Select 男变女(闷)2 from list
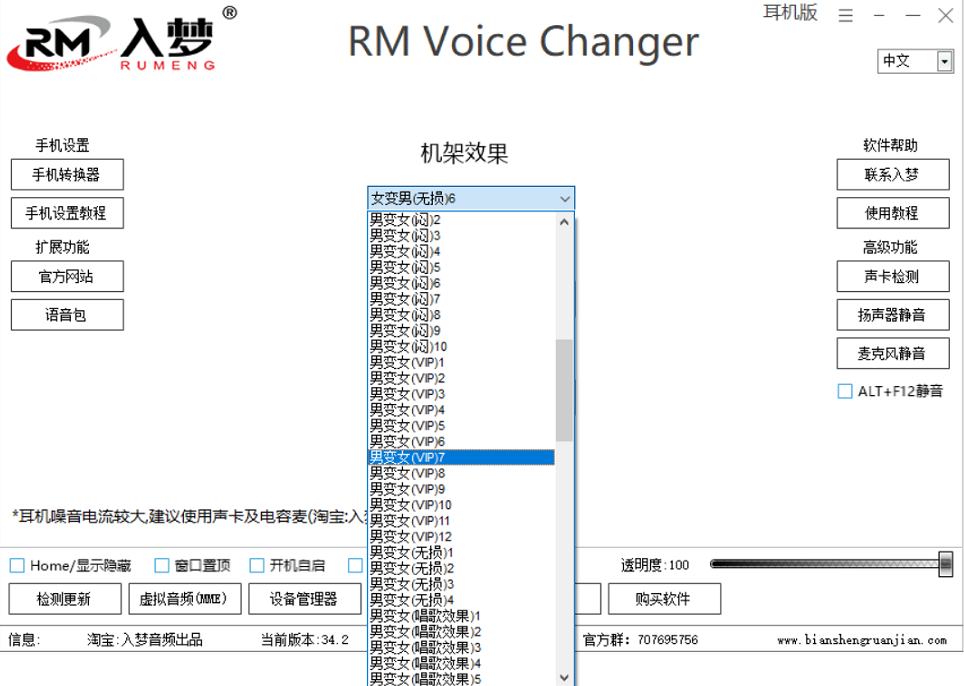This screenshot has width=964, height=686. point(462,220)
